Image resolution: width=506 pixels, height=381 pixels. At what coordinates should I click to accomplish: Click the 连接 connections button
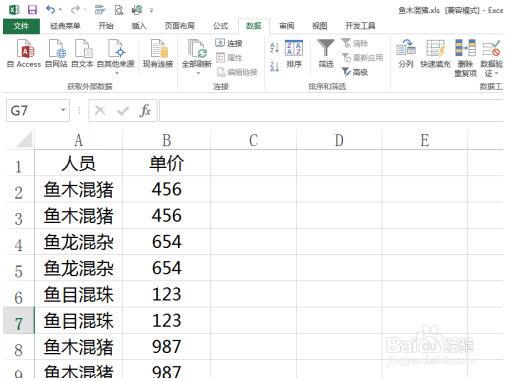229,43
